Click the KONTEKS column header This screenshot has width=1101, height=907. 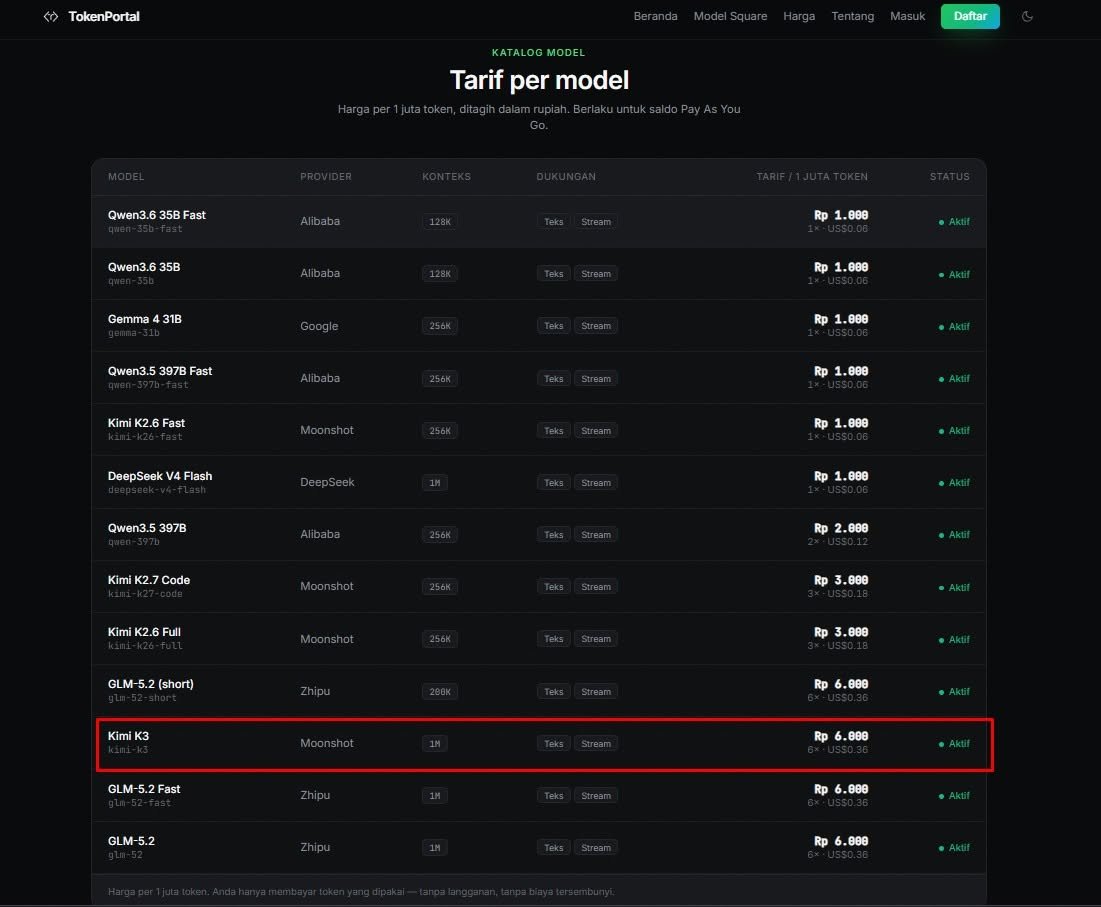(x=447, y=177)
